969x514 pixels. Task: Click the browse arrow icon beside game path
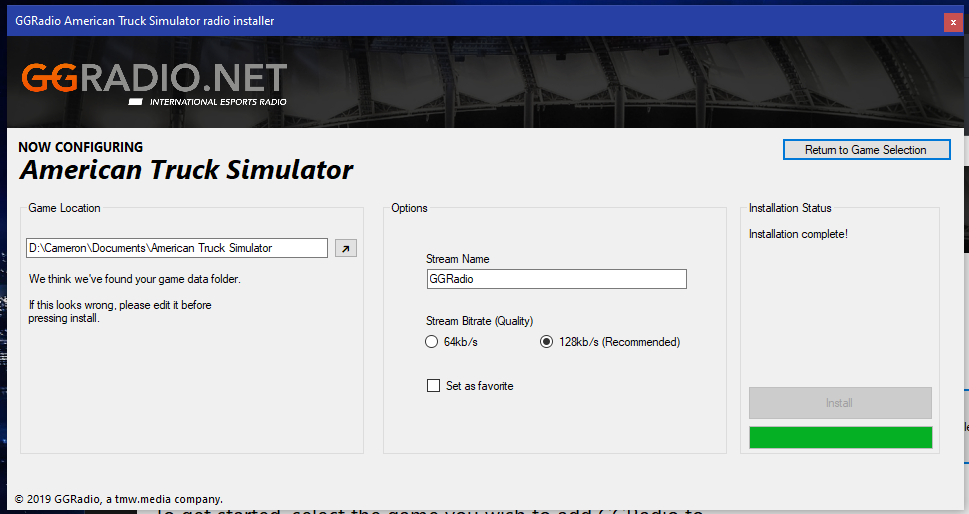[345, 248]
